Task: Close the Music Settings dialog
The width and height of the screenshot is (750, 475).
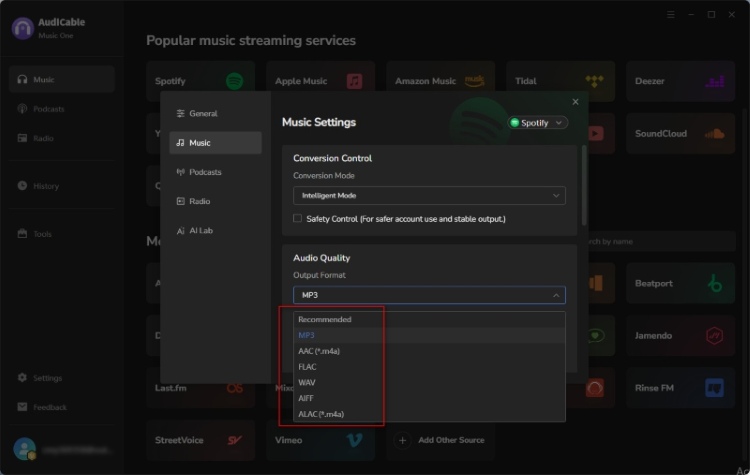Action: pyautogui.click(x=575, y=101)
